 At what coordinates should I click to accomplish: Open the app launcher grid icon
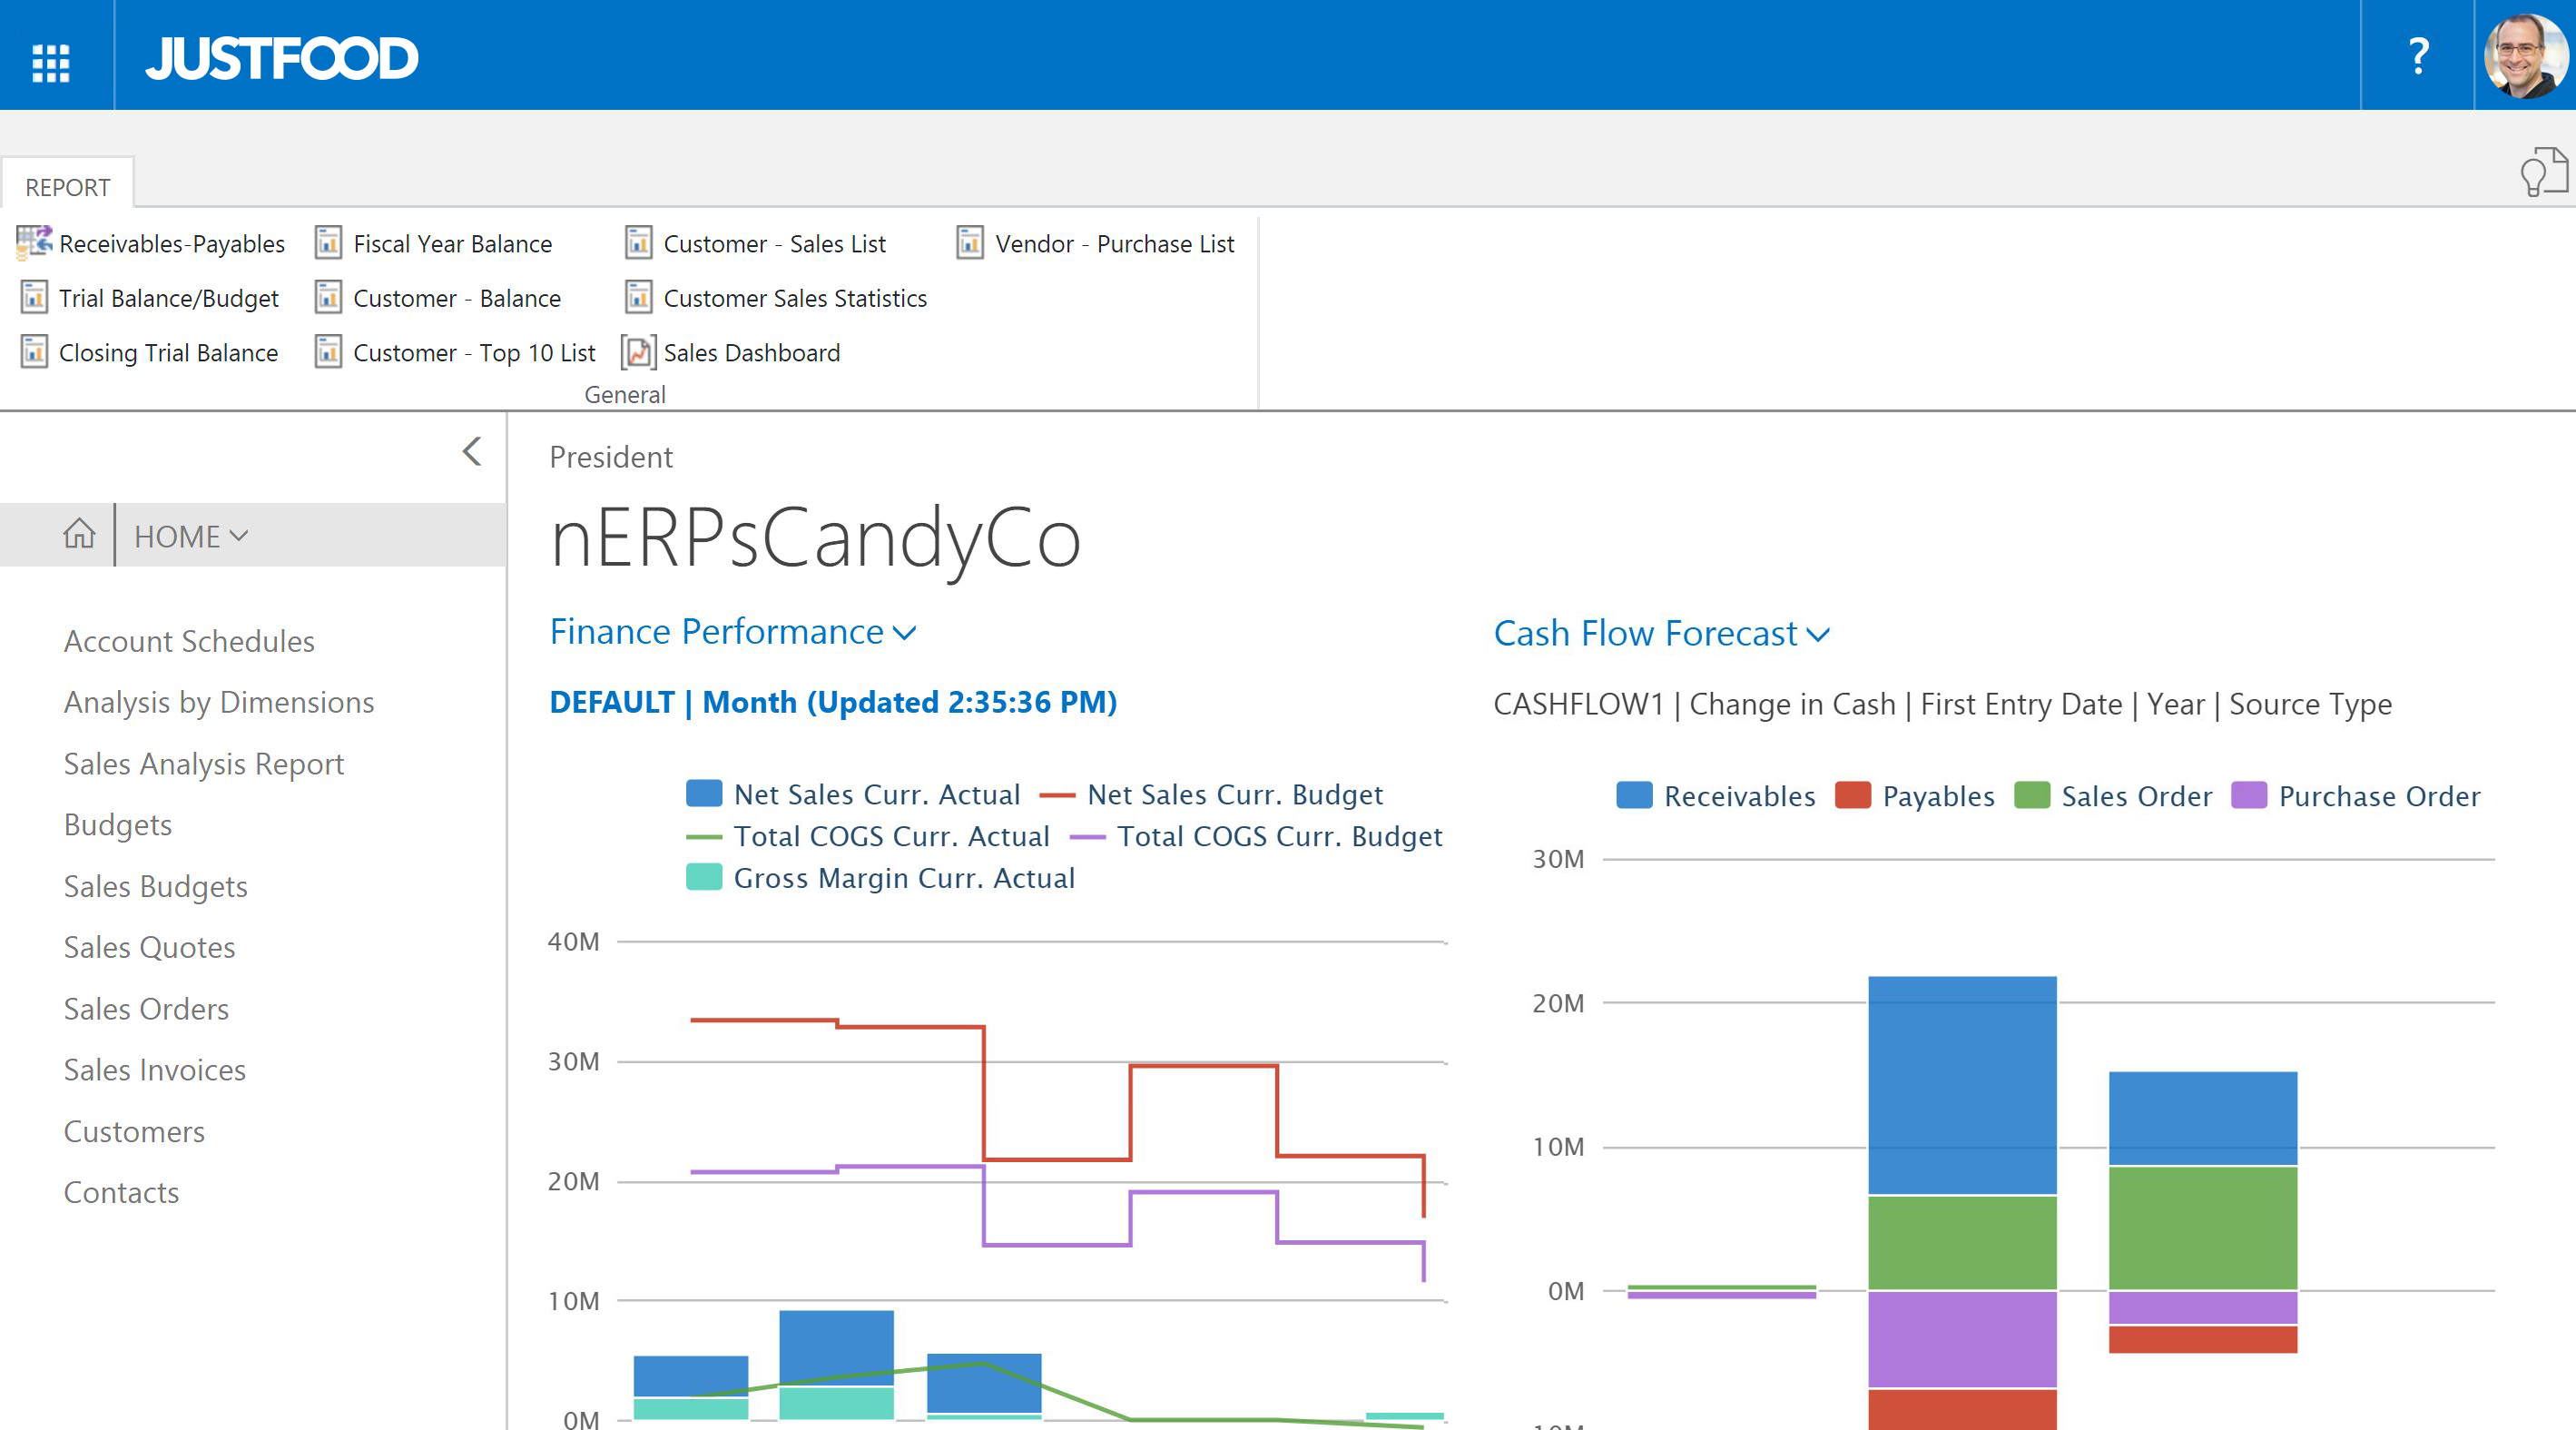51,62
